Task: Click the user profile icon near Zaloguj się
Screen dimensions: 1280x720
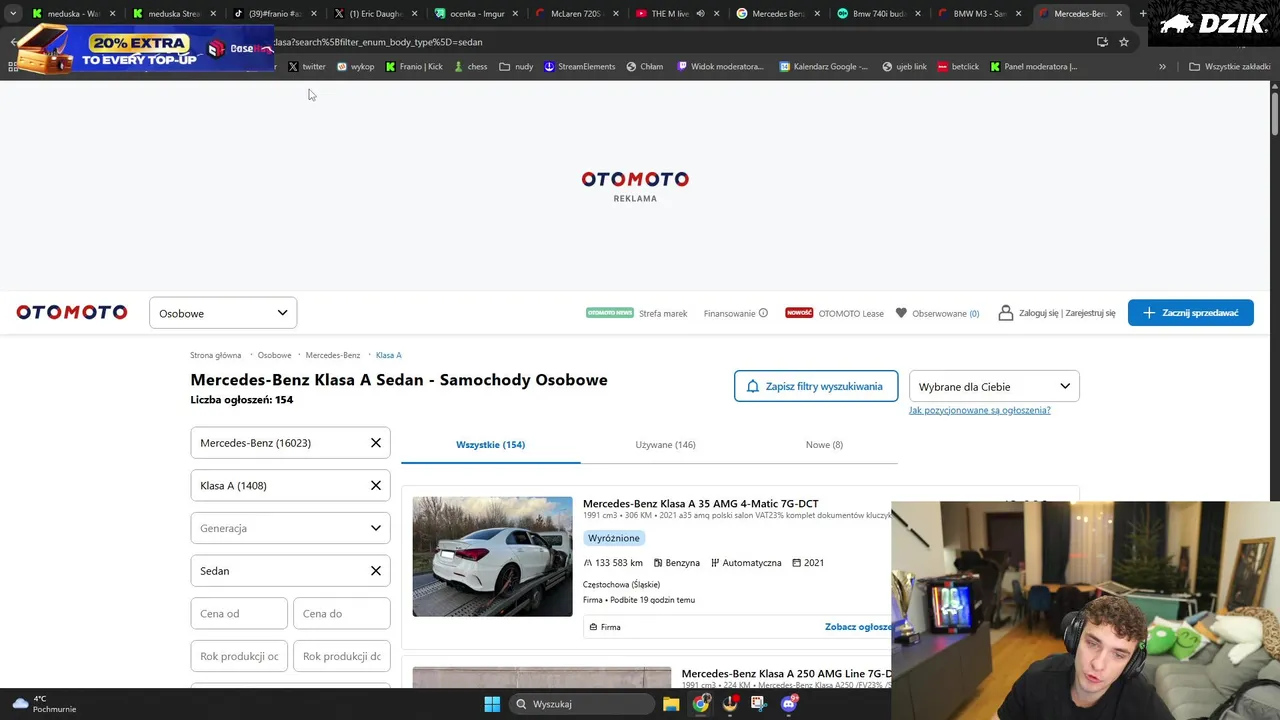Action: click(1006, 313)
